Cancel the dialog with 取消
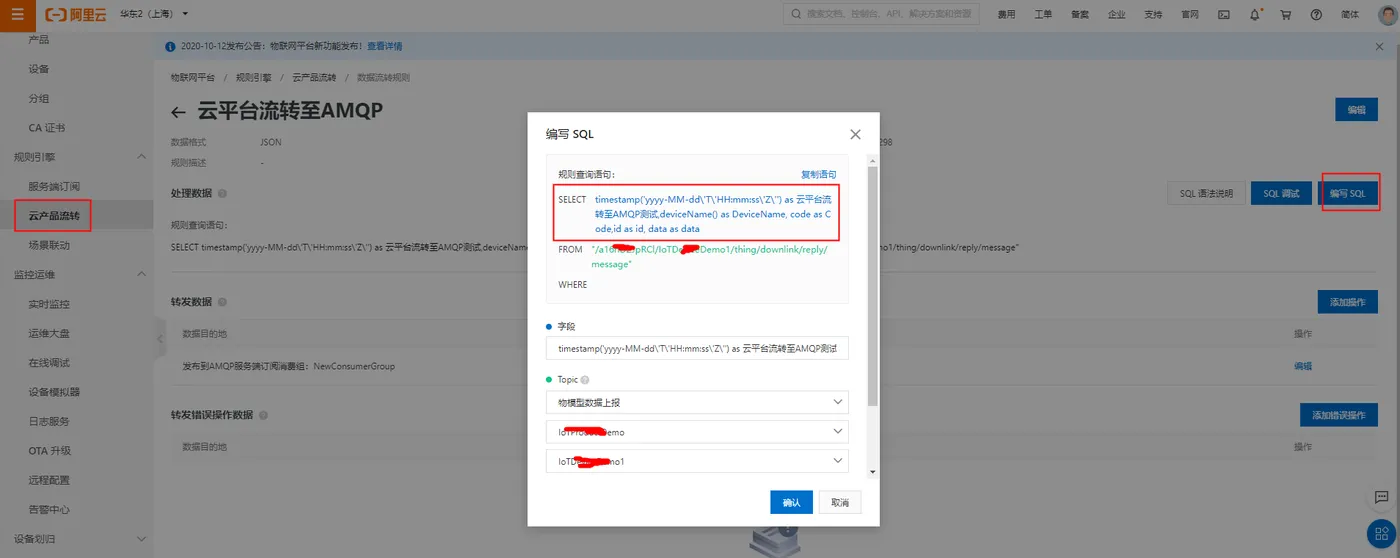This screenshot has height=558, width=1400. pos(840,502)
